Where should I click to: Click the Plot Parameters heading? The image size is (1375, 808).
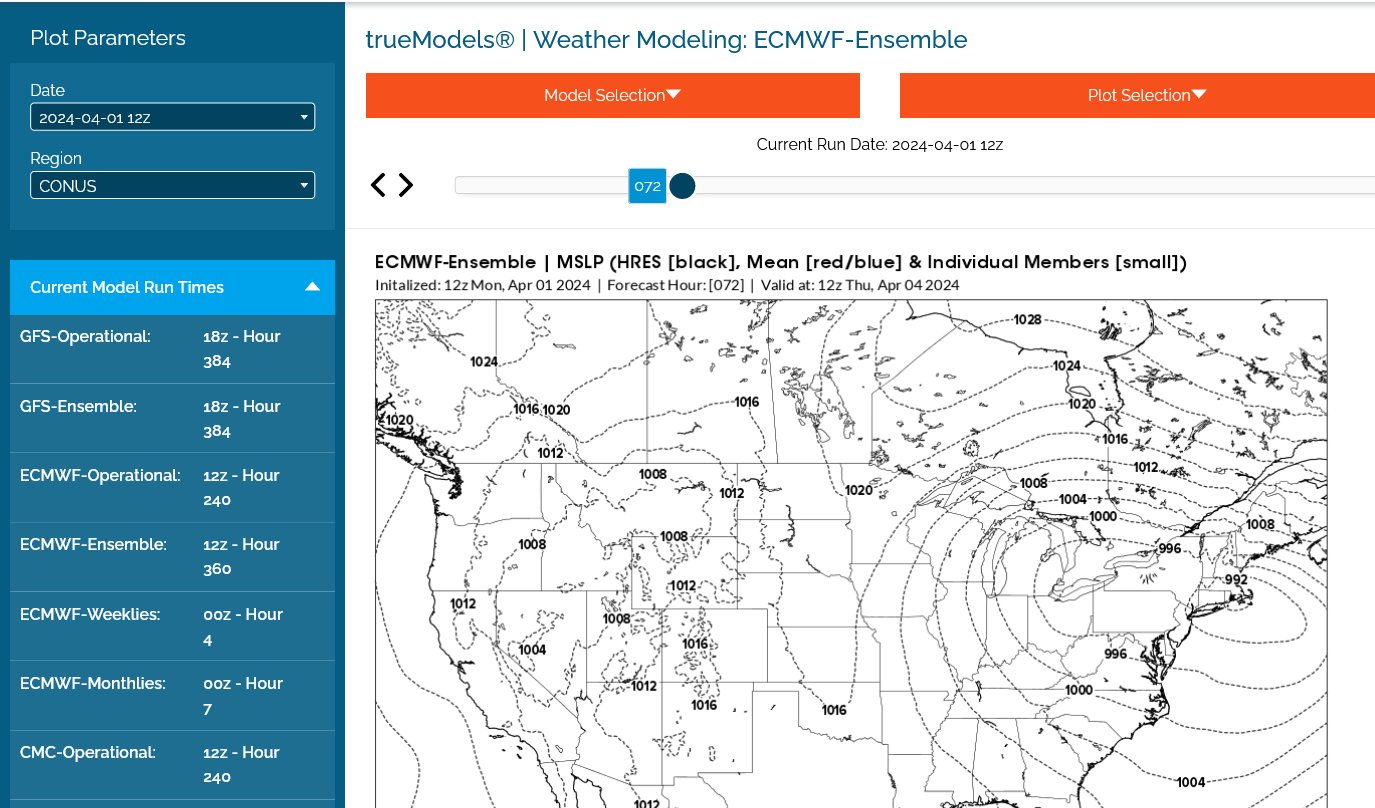click(x=108, y=38)
